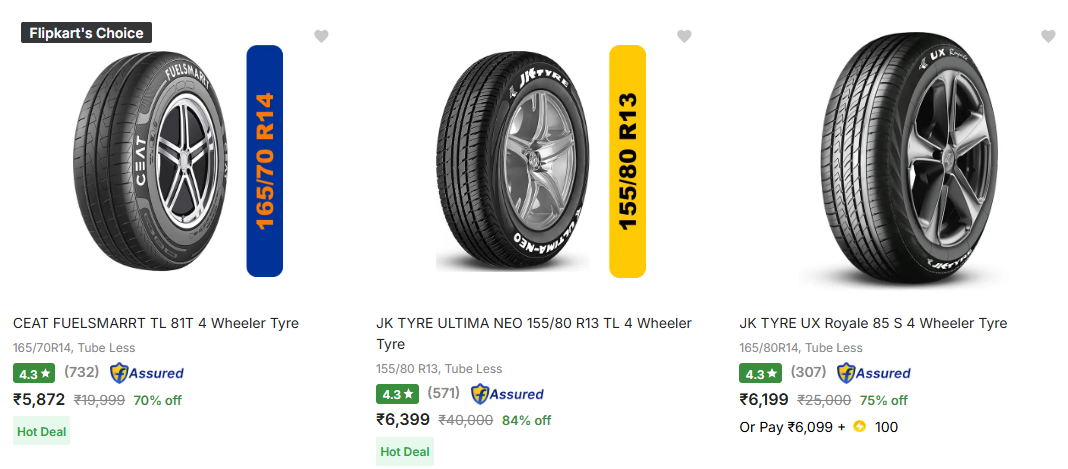Click Hot Deal tag under Ultima Neo tyre
This screenshot has height=469, width=1068.
click(x=405, y=452)
